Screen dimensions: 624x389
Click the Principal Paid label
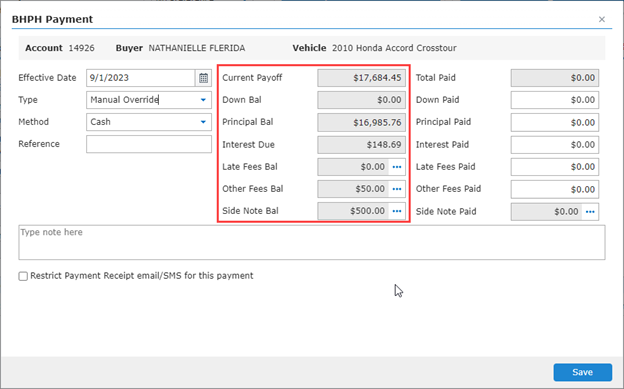pos(443,122)
